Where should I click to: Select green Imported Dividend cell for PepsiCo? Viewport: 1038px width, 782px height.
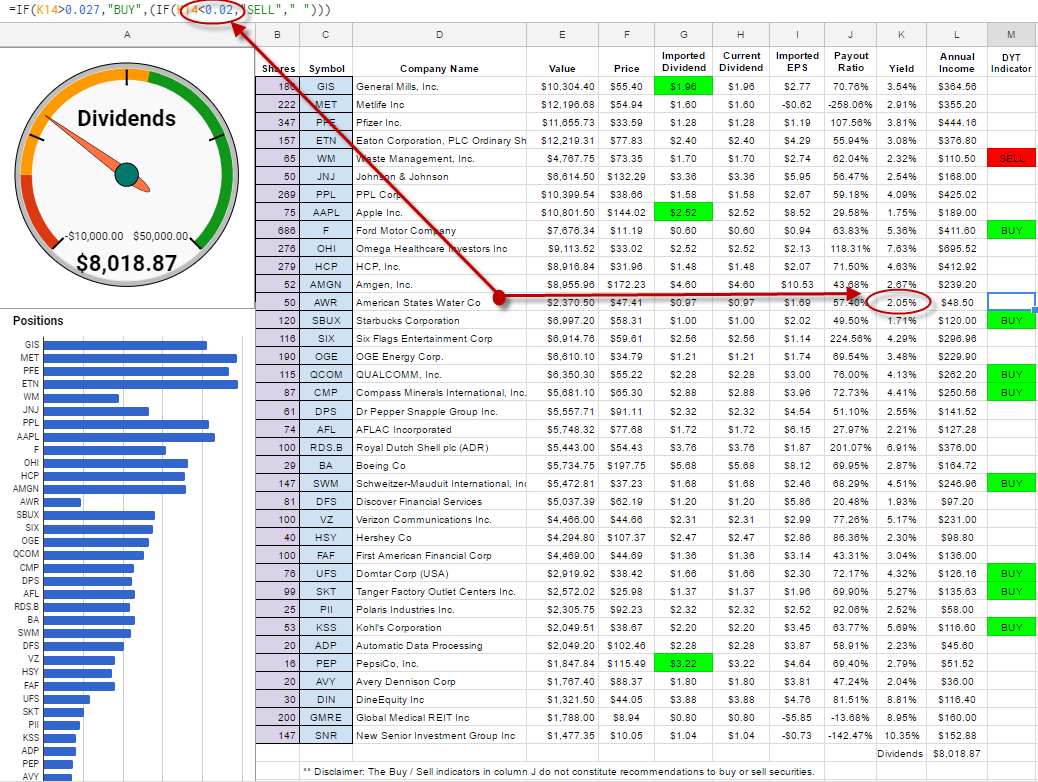pyautogui.click(x=683, y=663)
